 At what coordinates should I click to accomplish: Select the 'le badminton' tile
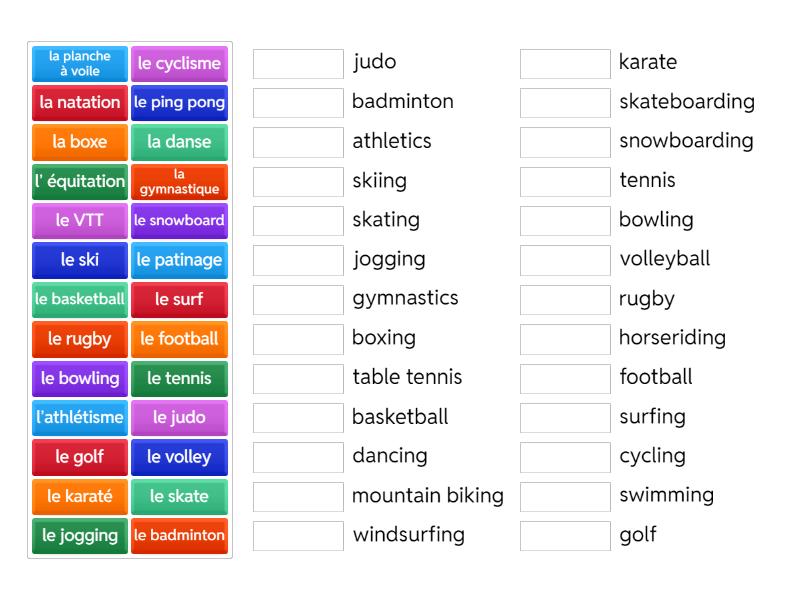click(180, 536)
